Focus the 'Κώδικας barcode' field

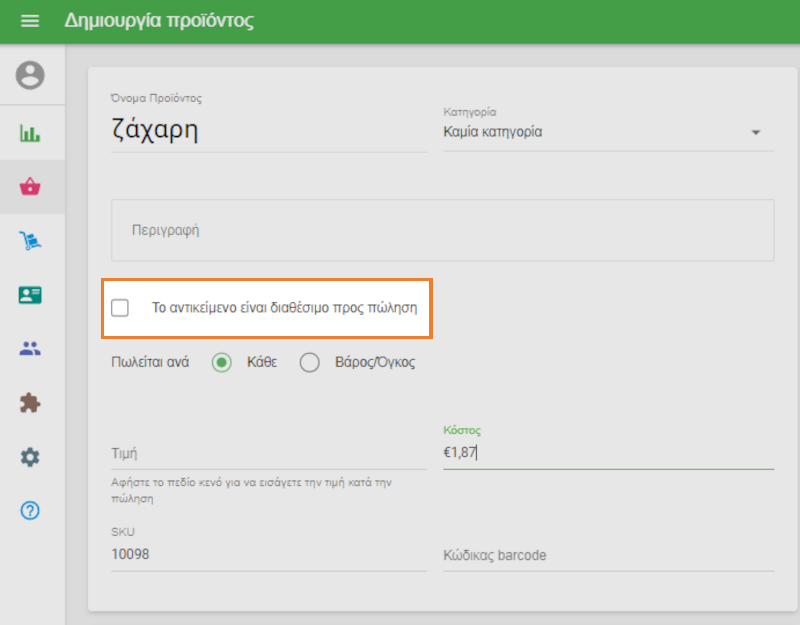coord(607,555)
